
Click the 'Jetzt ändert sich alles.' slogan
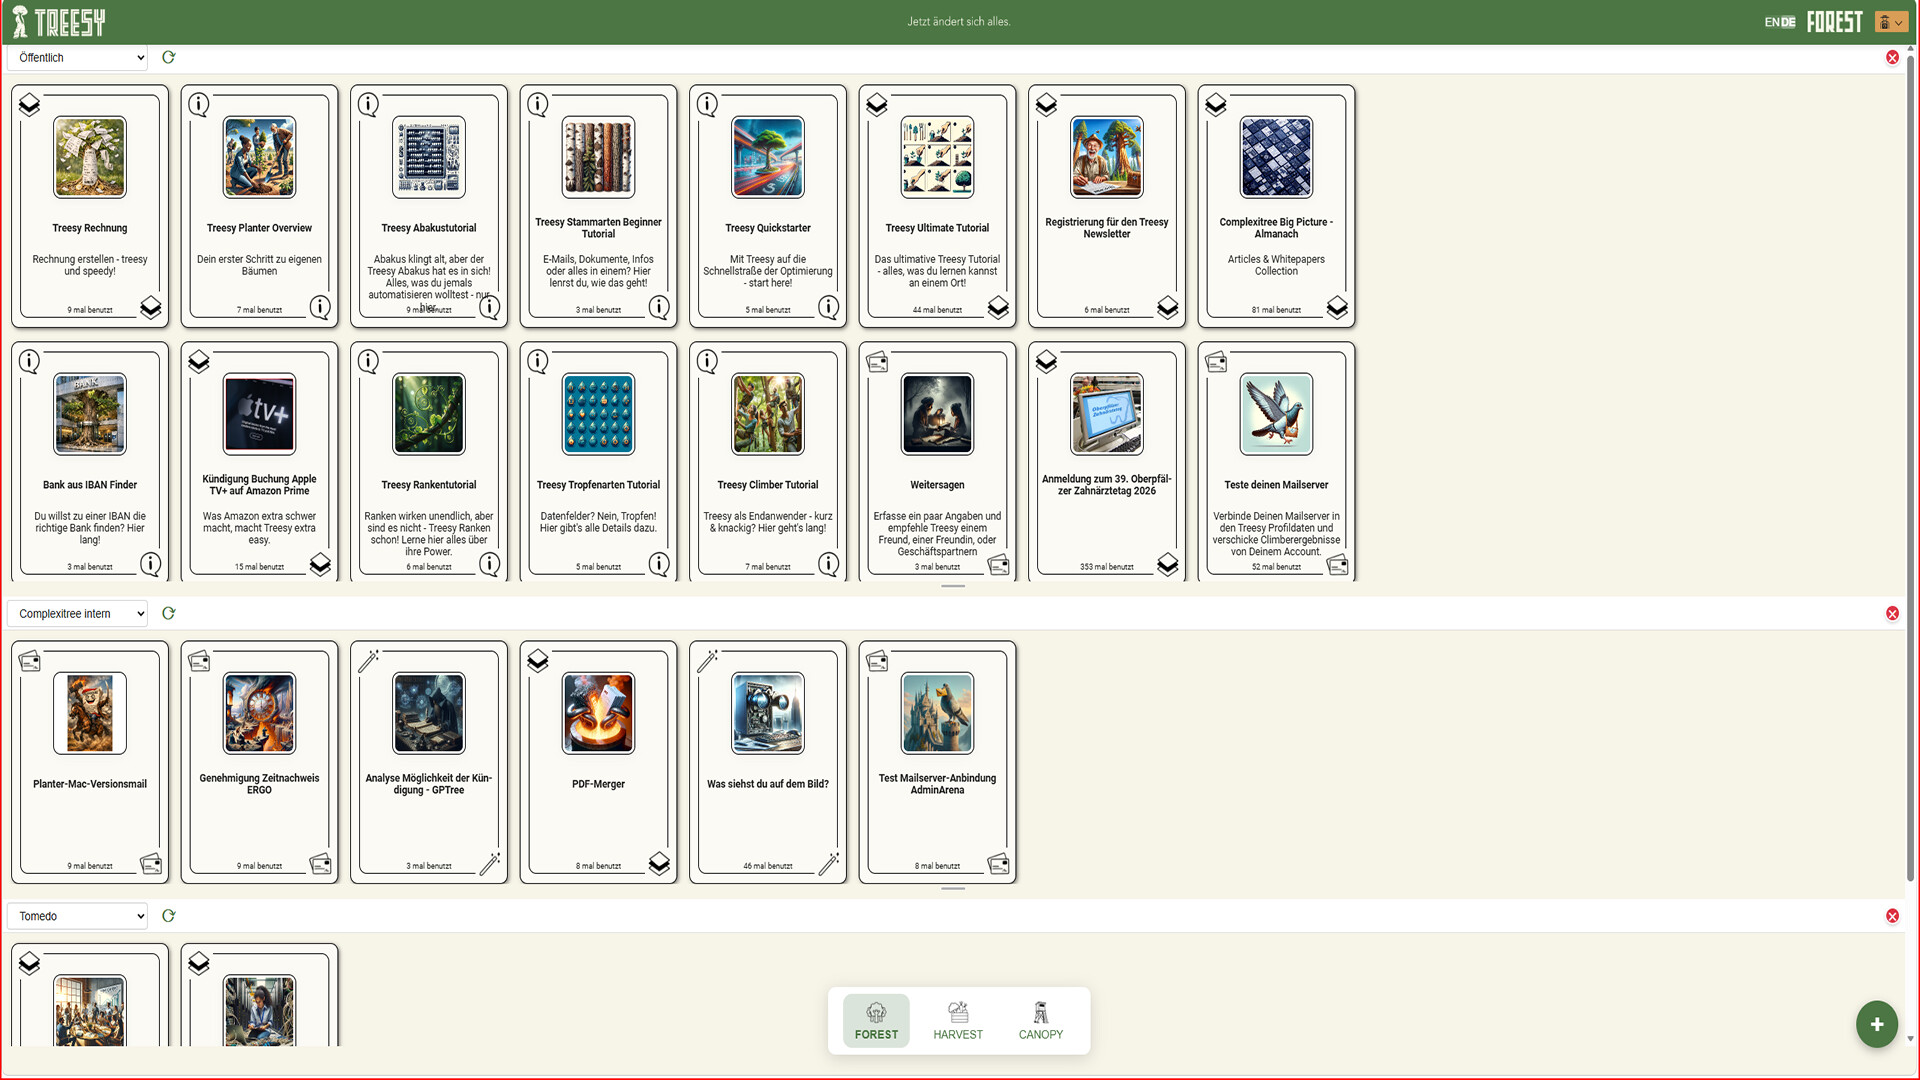[x=958, y=22]
